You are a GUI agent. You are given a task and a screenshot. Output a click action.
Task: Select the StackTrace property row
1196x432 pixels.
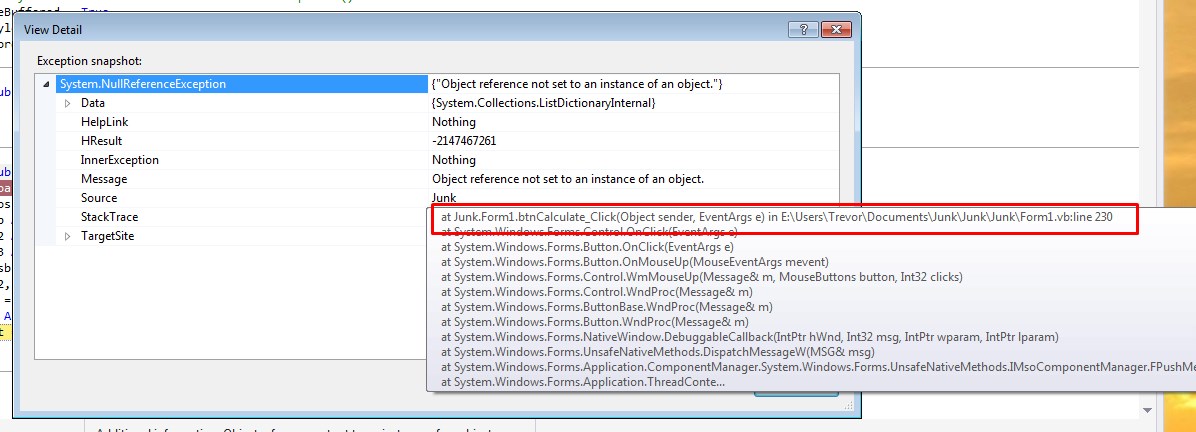[109, 217]
